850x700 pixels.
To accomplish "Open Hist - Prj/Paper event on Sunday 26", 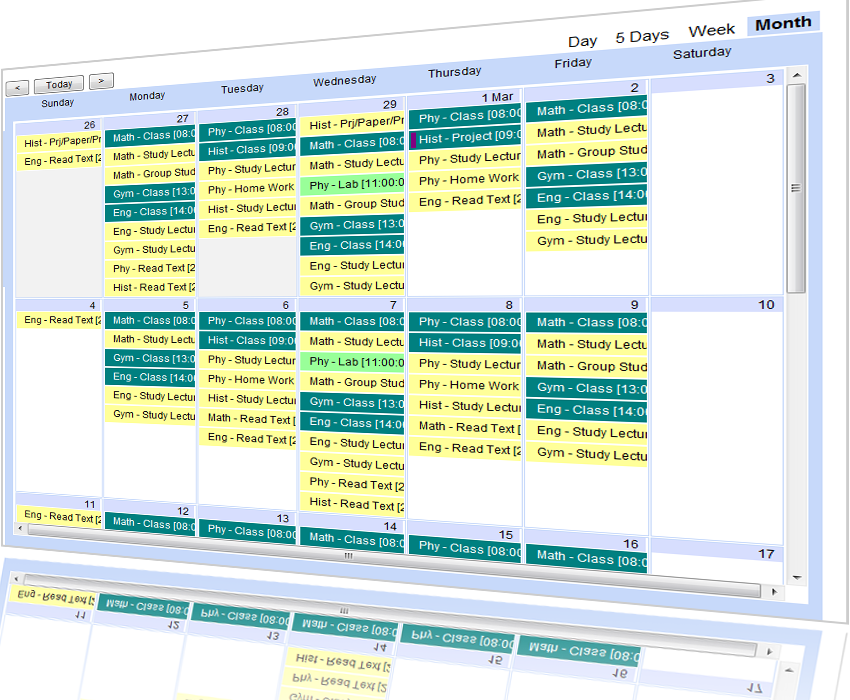I will pos(60,142).
